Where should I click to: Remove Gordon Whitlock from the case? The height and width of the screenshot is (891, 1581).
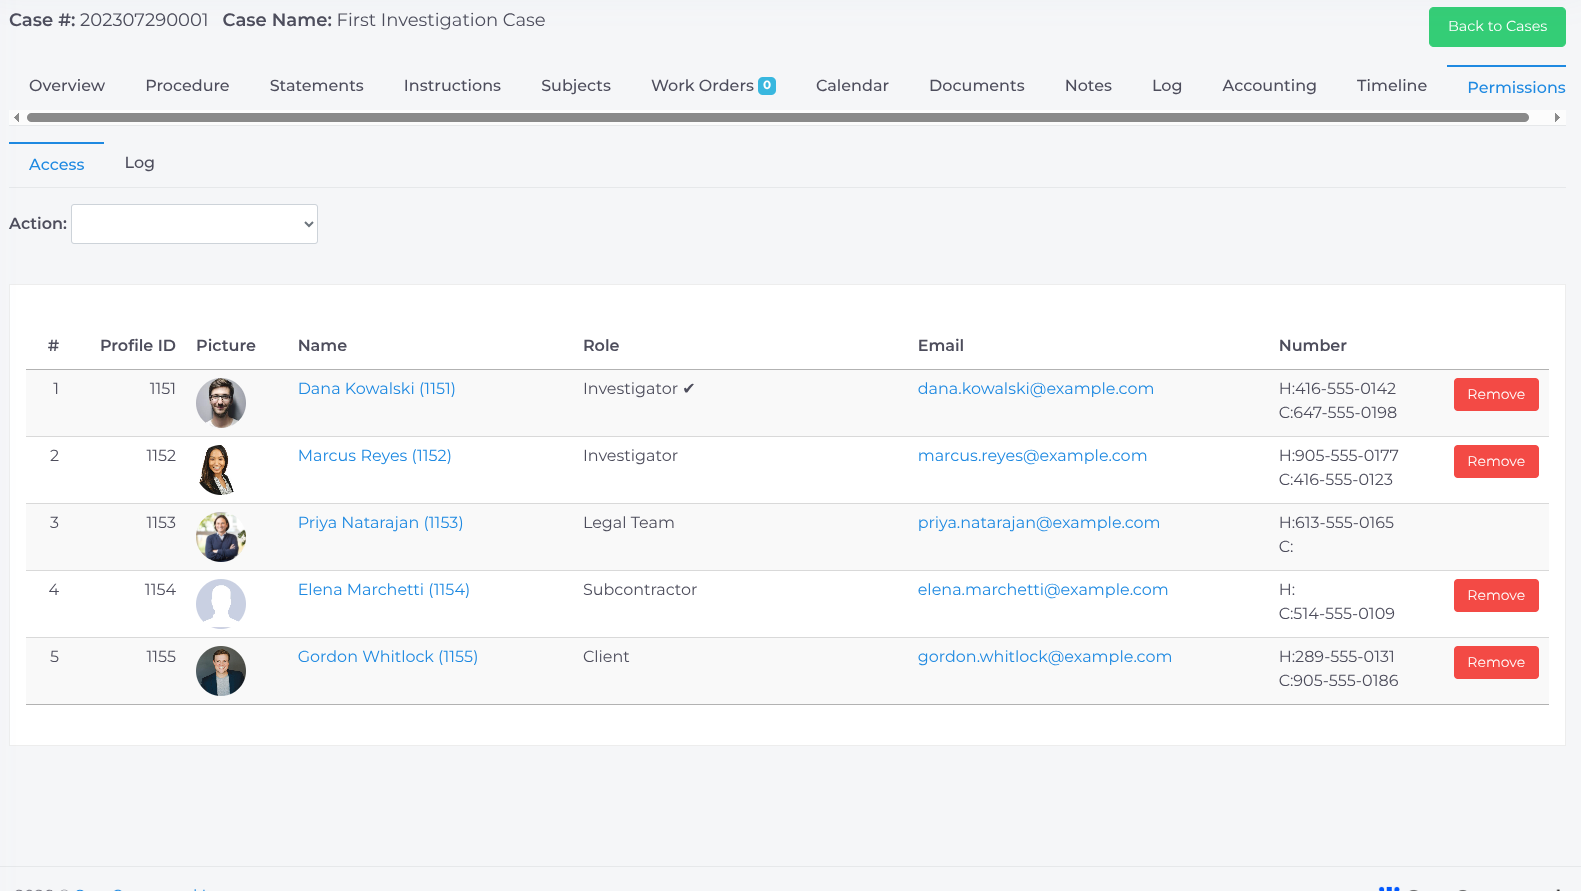[1496, 663]
